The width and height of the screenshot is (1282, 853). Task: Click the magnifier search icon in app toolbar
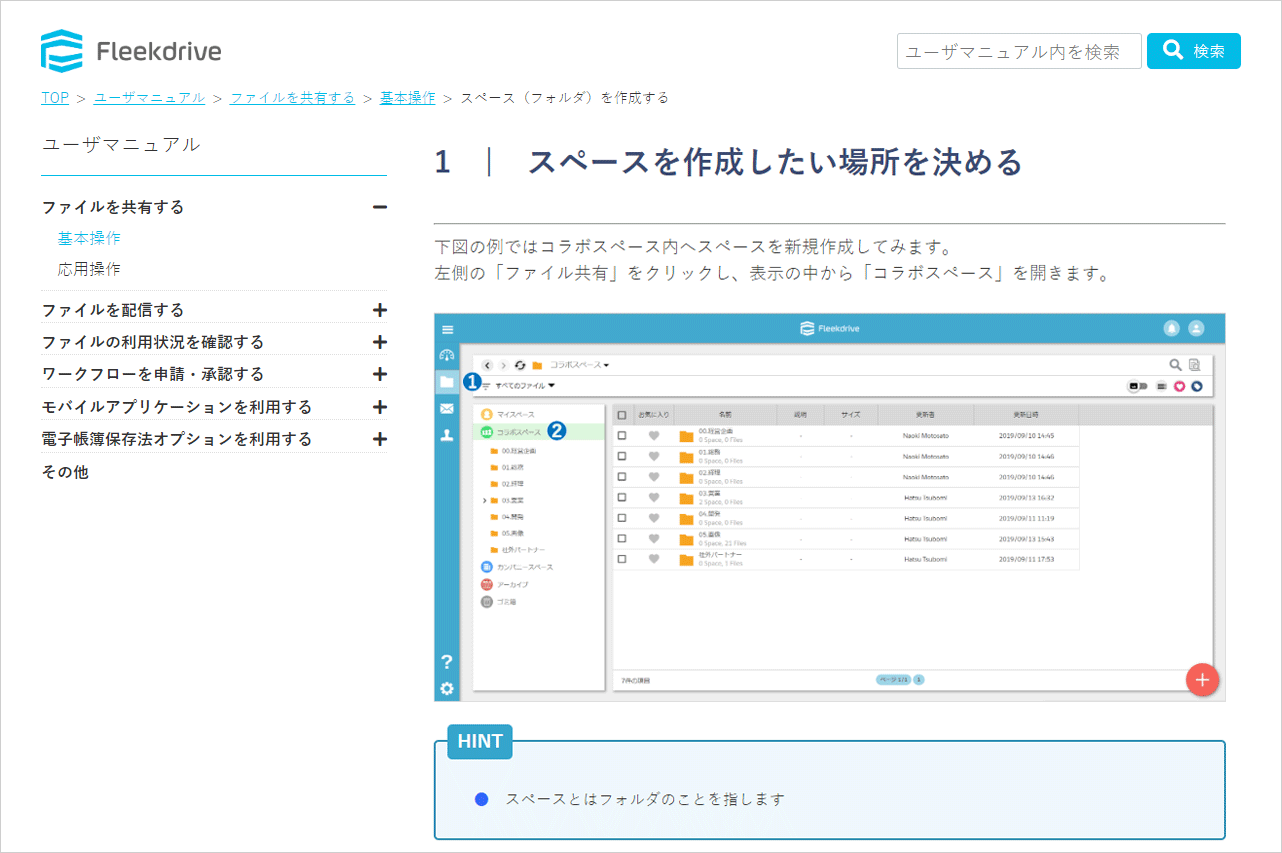pos(1176,365)
